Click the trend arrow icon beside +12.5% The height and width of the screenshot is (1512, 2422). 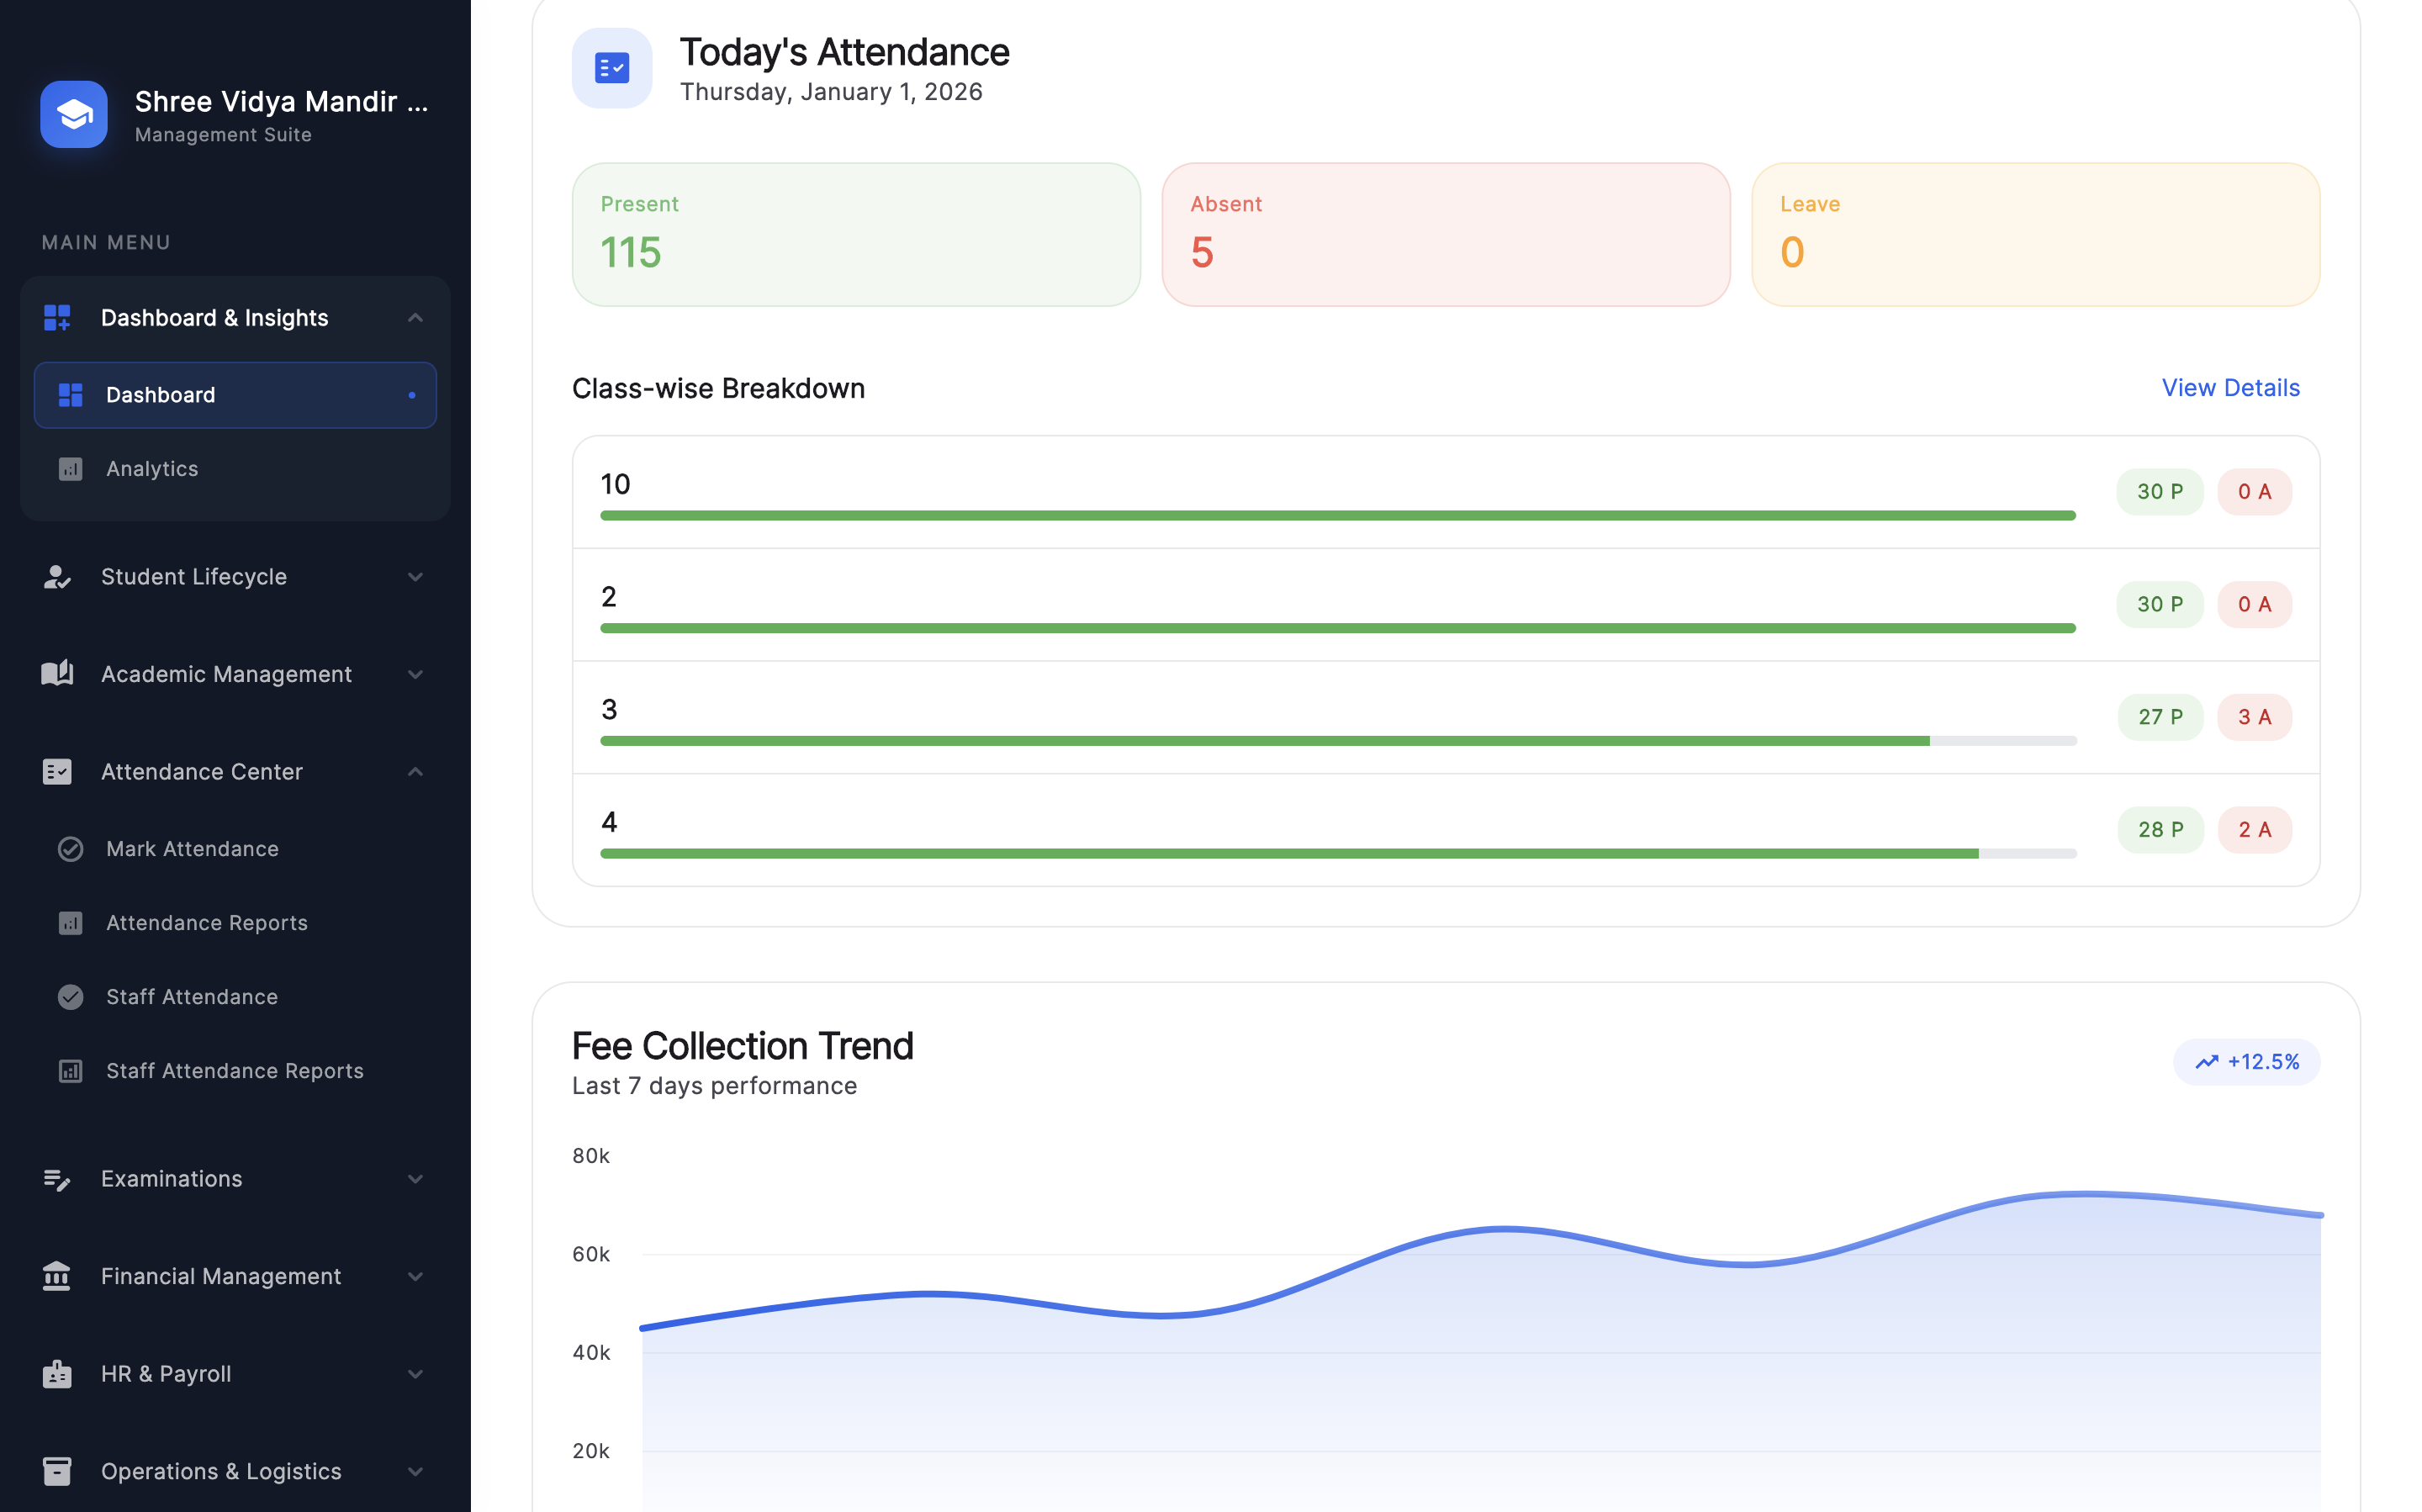click(x=2207, y=1061)
